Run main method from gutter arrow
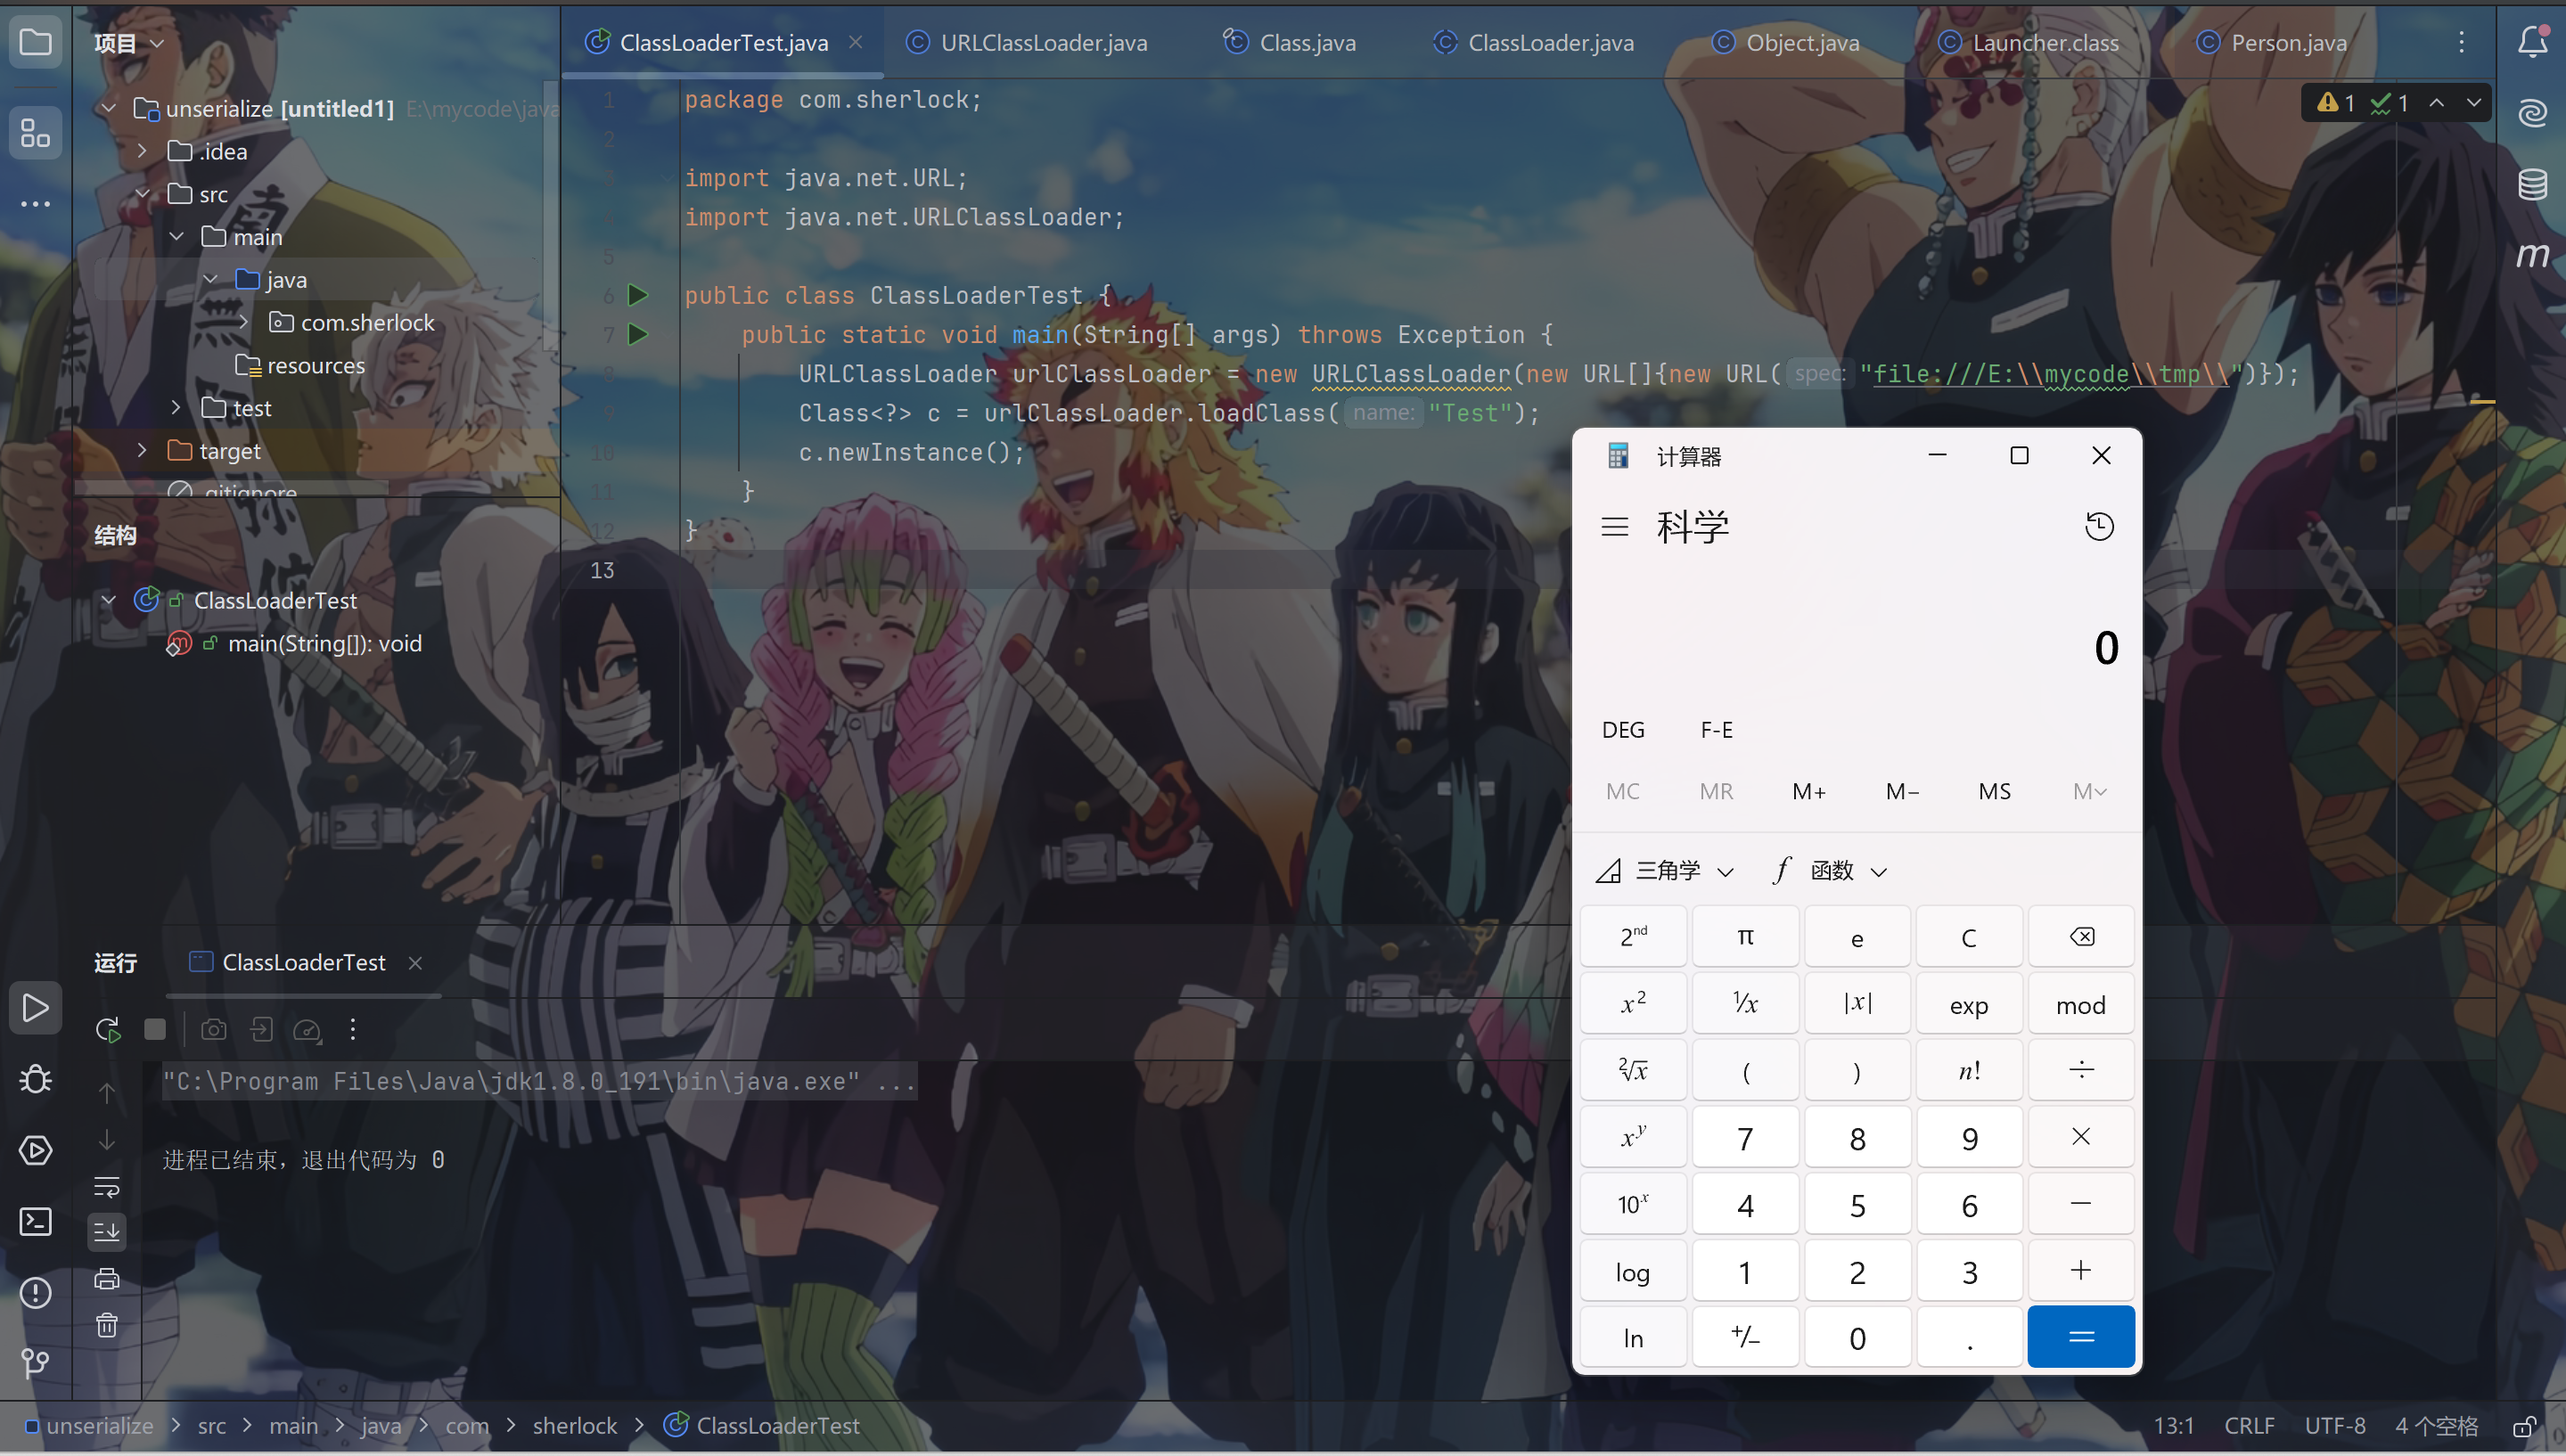 tap(638, 334)
